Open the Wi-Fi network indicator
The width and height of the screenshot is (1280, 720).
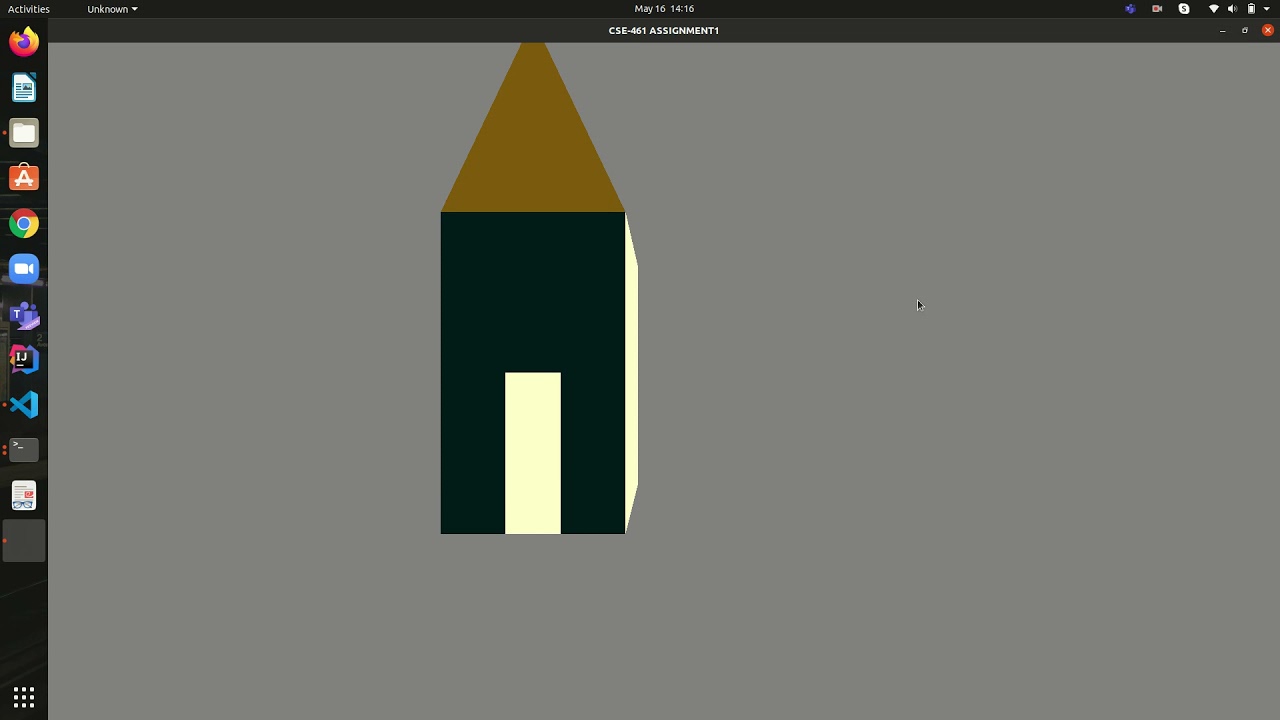1214,9
